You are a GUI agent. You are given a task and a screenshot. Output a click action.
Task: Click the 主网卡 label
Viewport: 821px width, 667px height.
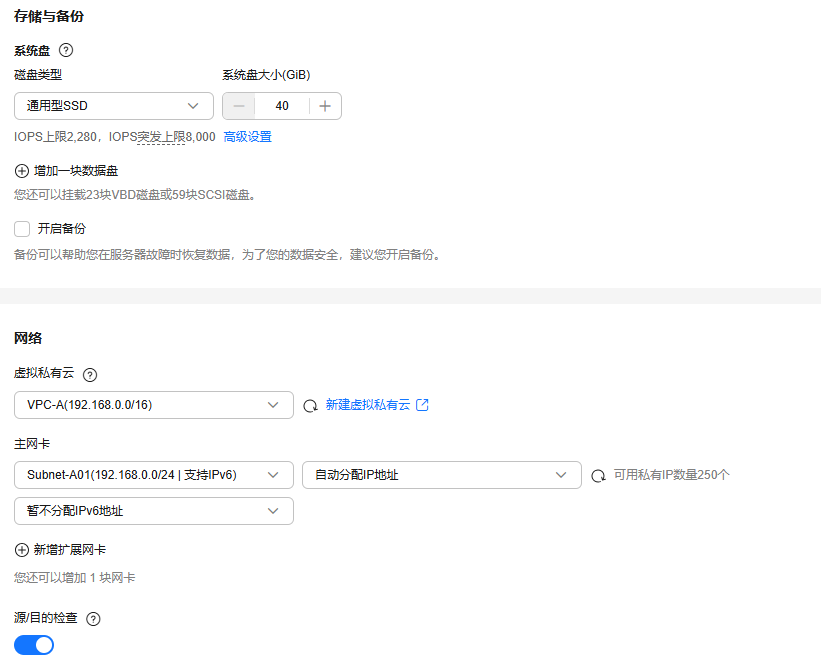pyautogui.click(x=32, y=444)
